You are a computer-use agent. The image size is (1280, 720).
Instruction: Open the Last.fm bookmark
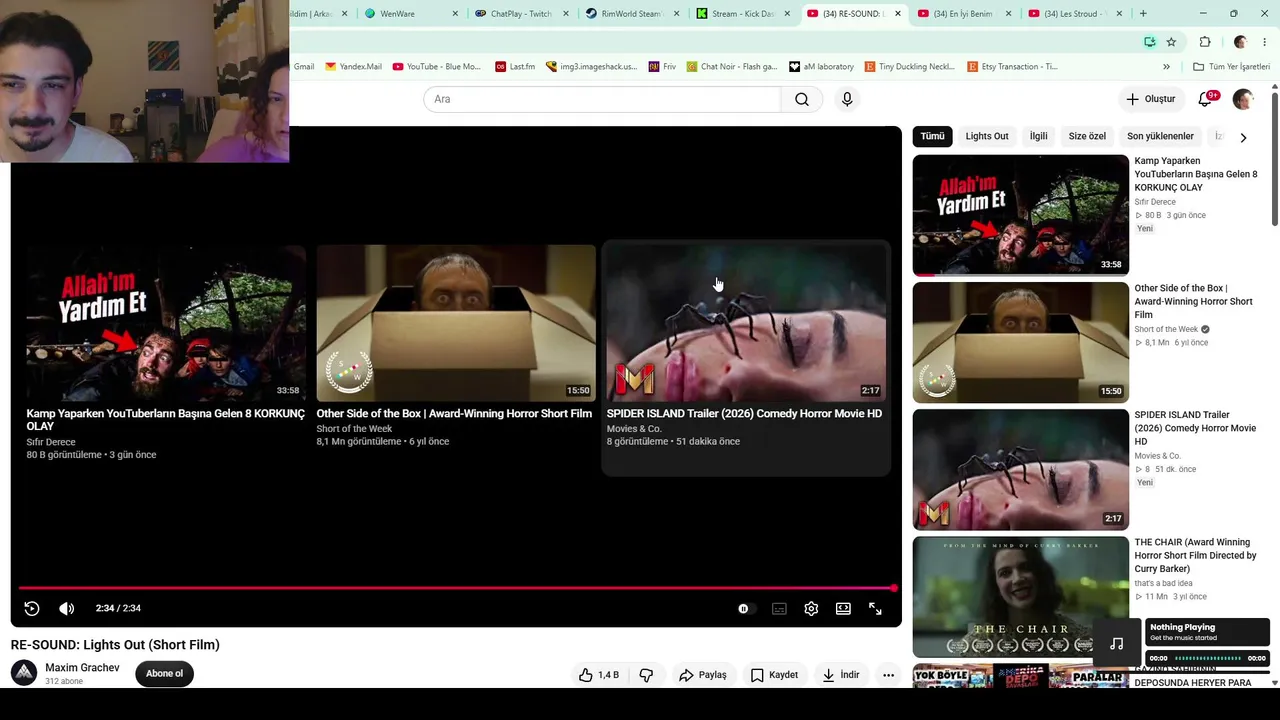tap(515, 67)
